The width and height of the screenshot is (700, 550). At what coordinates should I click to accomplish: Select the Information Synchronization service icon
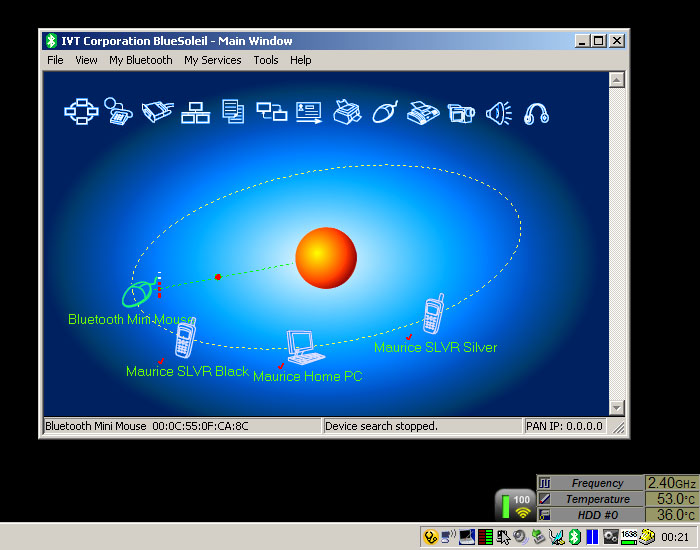coord(271,112)
